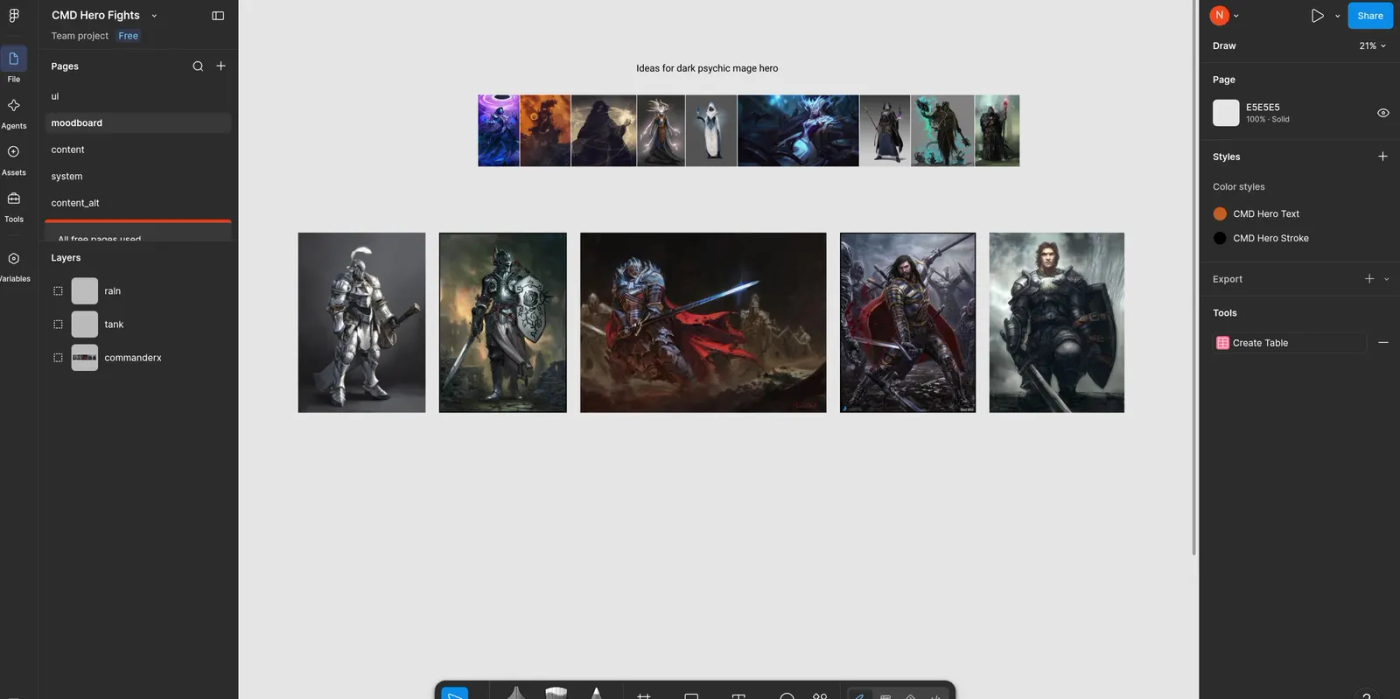Search pages with the magnifier icon
Screen dimensions: 1400x699
coord(198,66)
